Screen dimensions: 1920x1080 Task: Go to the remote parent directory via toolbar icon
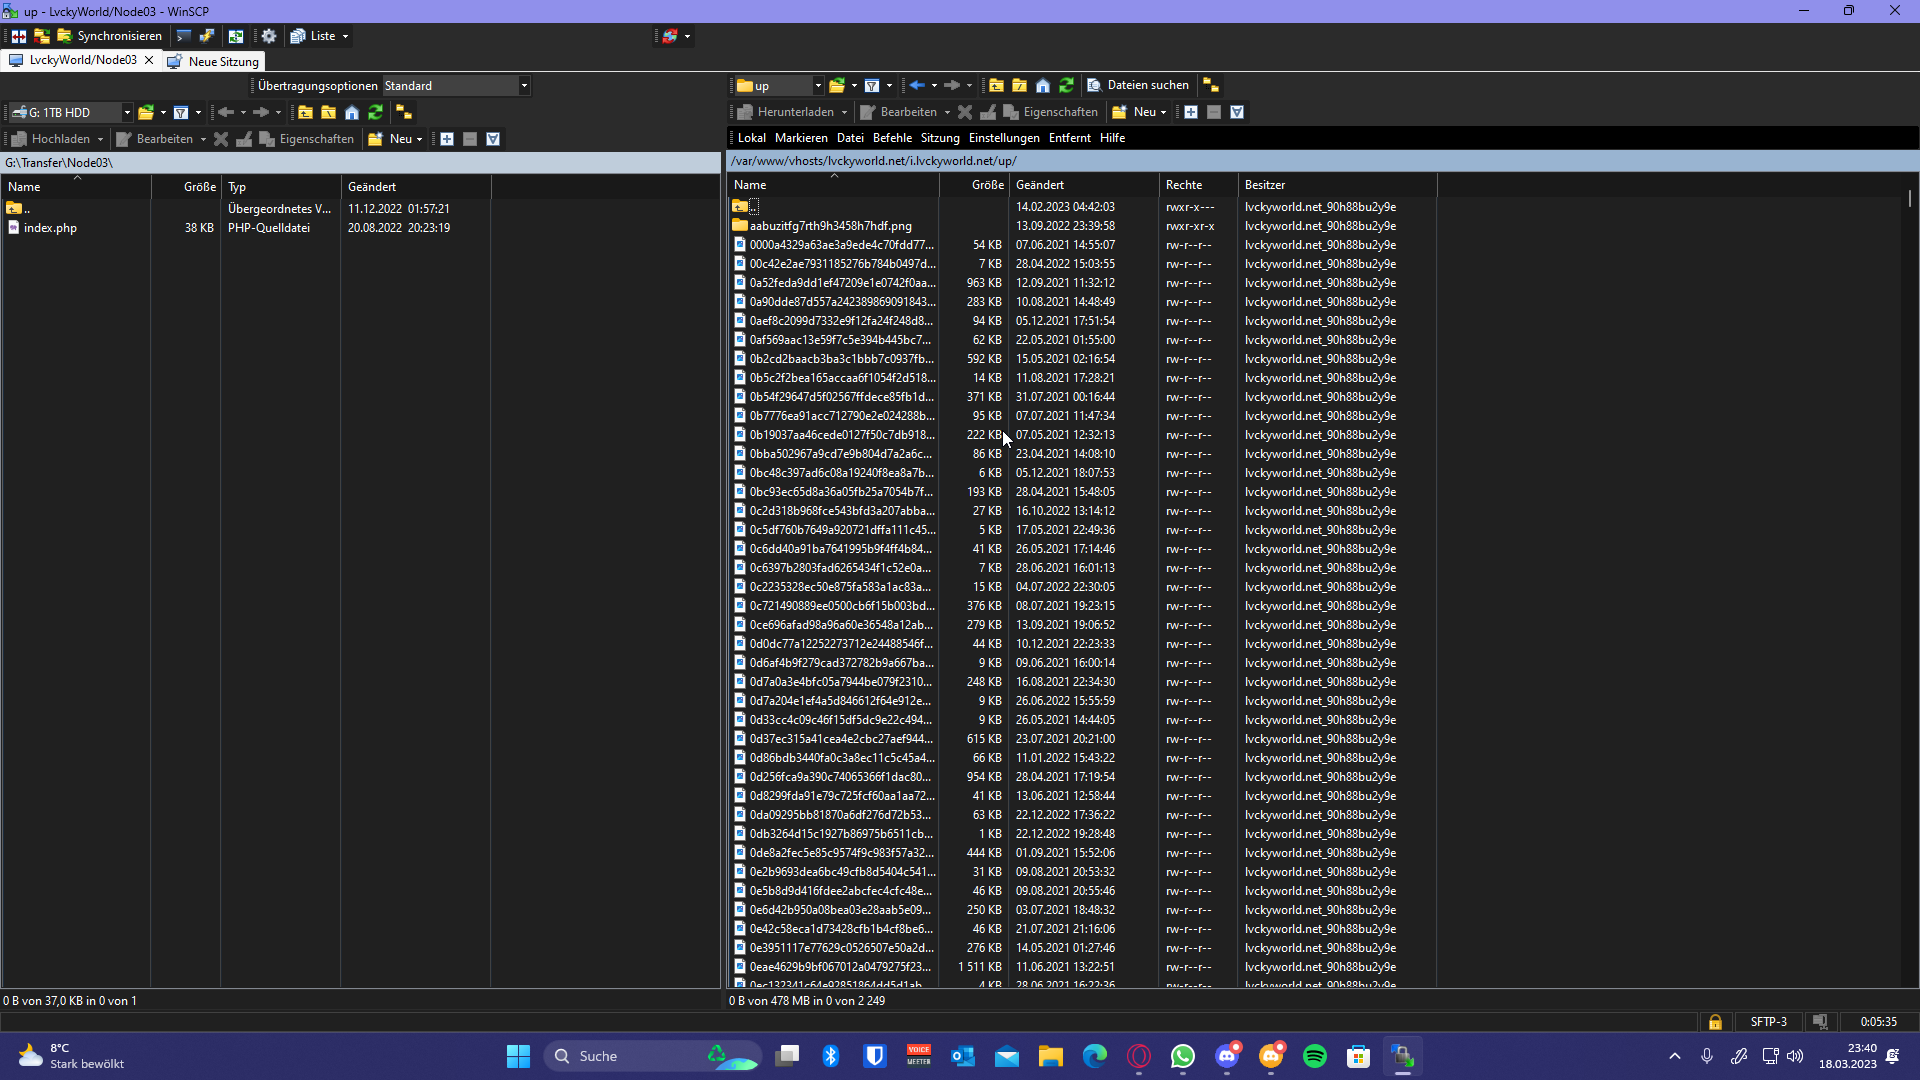point(996,86)
